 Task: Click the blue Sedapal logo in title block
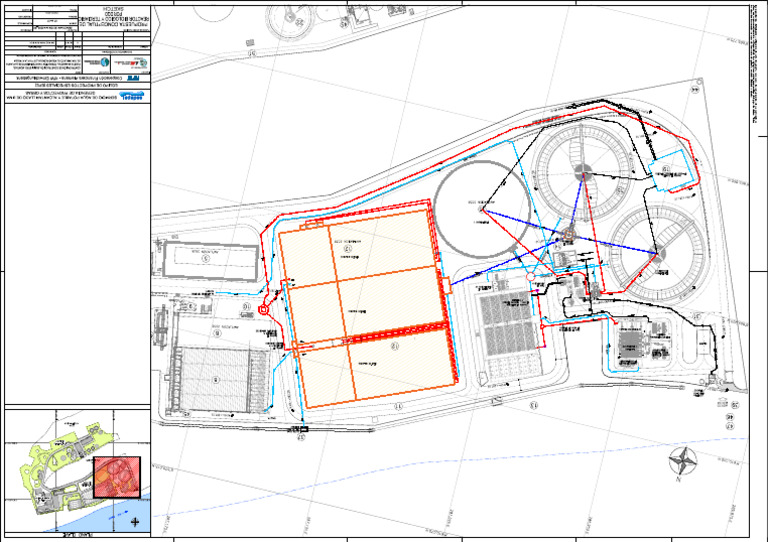point(133,96)
